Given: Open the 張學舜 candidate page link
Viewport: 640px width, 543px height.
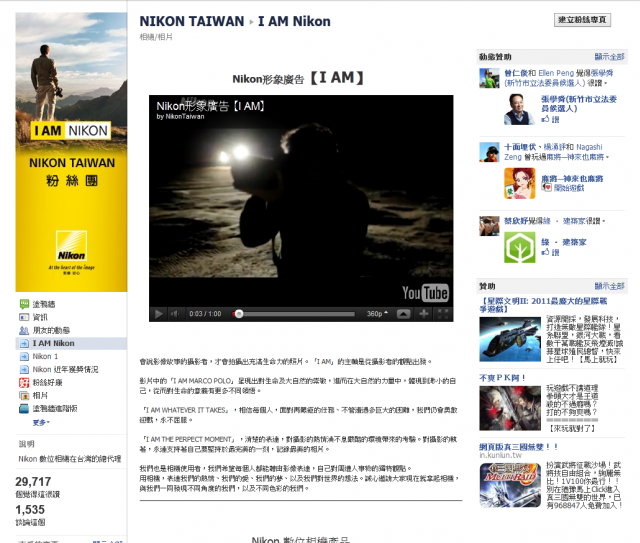Looking at the screenshot, I should [x=579, y=104].
